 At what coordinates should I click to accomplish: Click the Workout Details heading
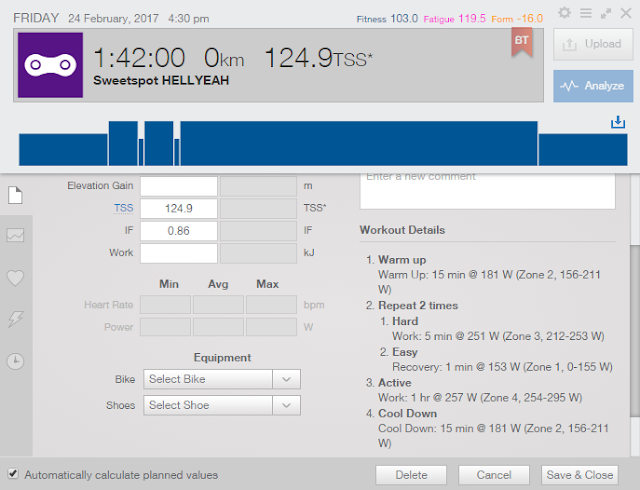(402, 230)
